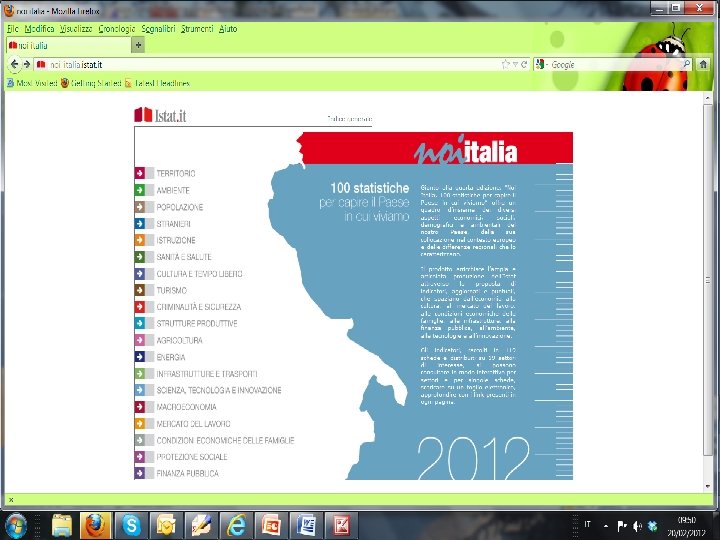Viewport: 720px width, 540px height.
Task: Click the red arrow icon beside CRIMINALITÀ E SICUREZZA
Action: [140, 307]
